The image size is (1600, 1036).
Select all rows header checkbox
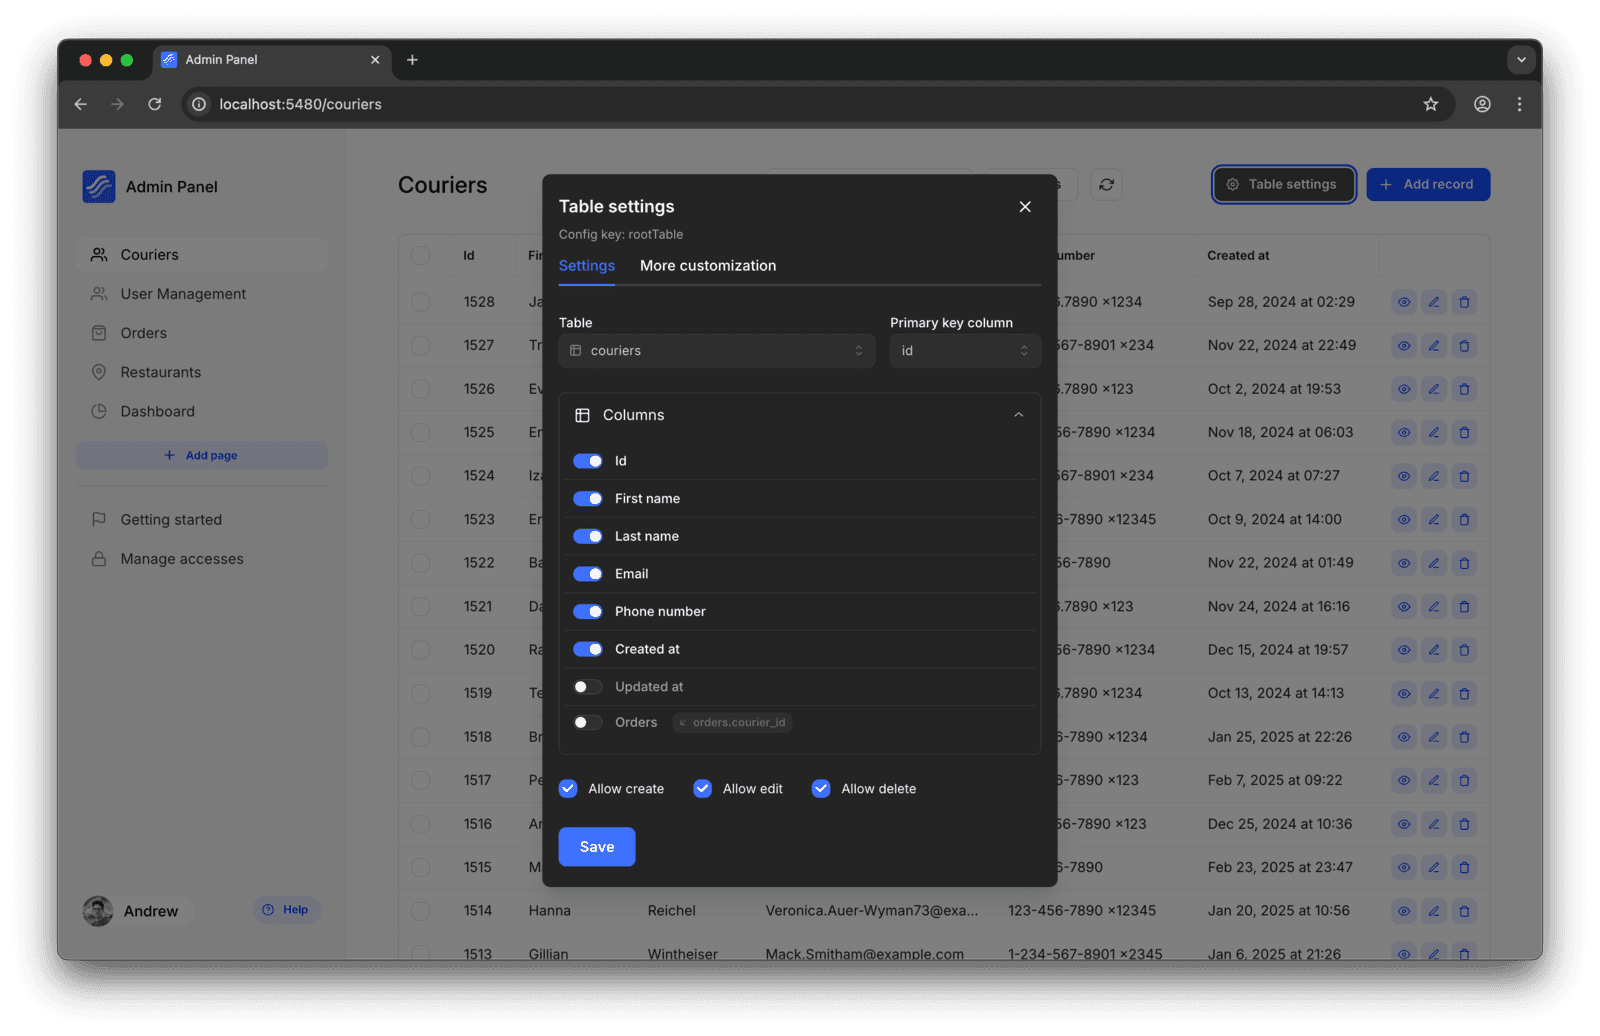(x=421, y=256)
